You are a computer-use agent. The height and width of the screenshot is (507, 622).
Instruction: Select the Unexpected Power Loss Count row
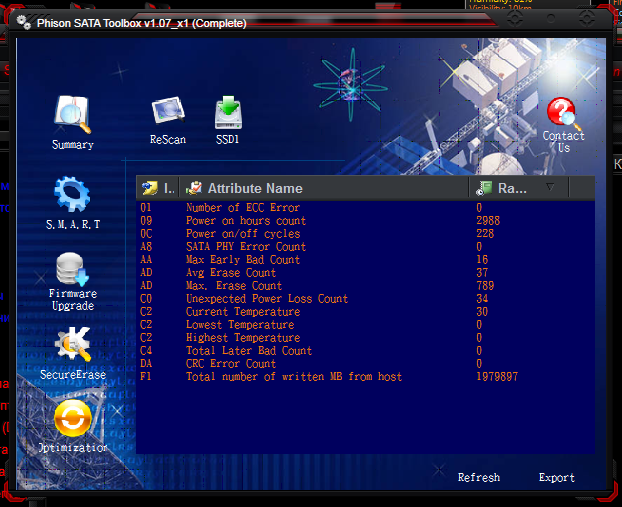[x=365, y=299]
